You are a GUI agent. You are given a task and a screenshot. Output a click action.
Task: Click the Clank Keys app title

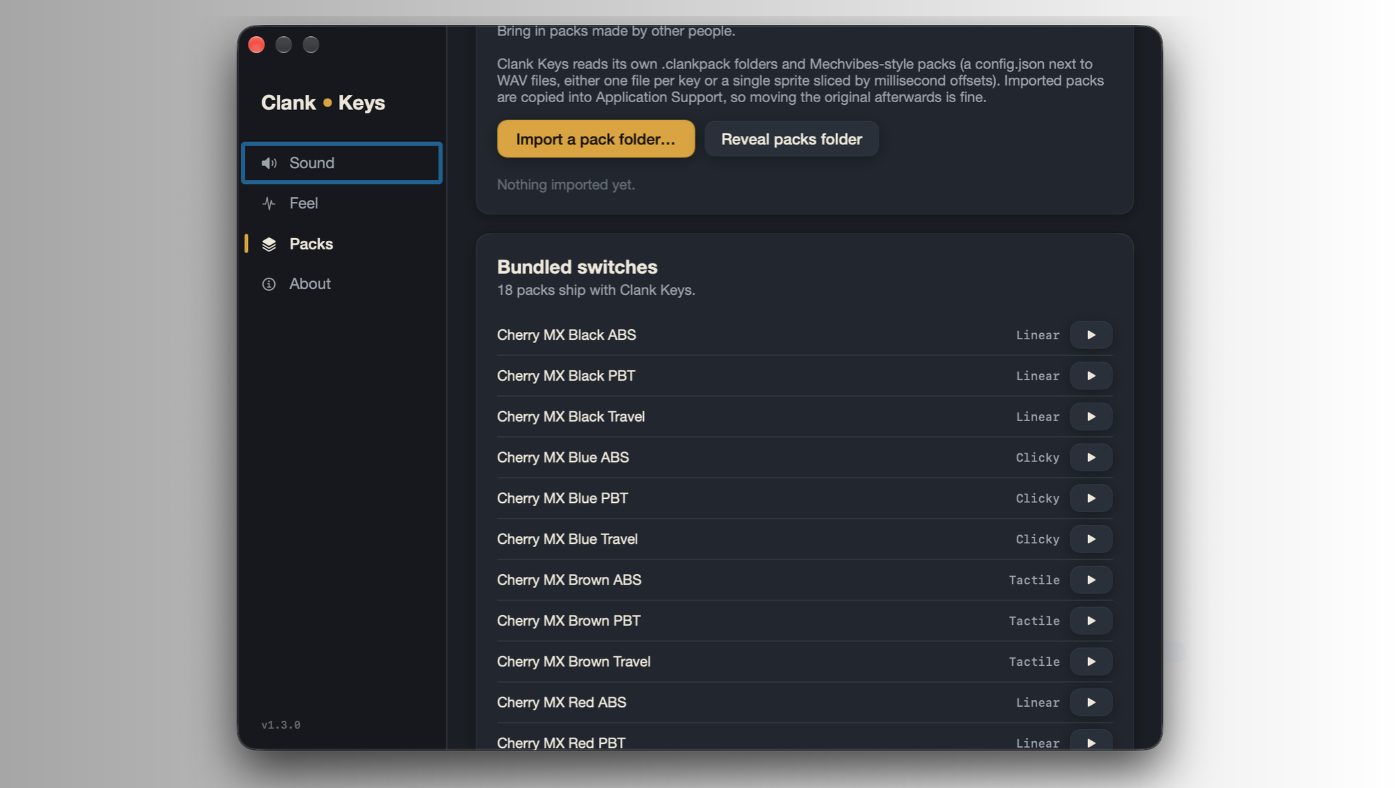click(323, 103)
